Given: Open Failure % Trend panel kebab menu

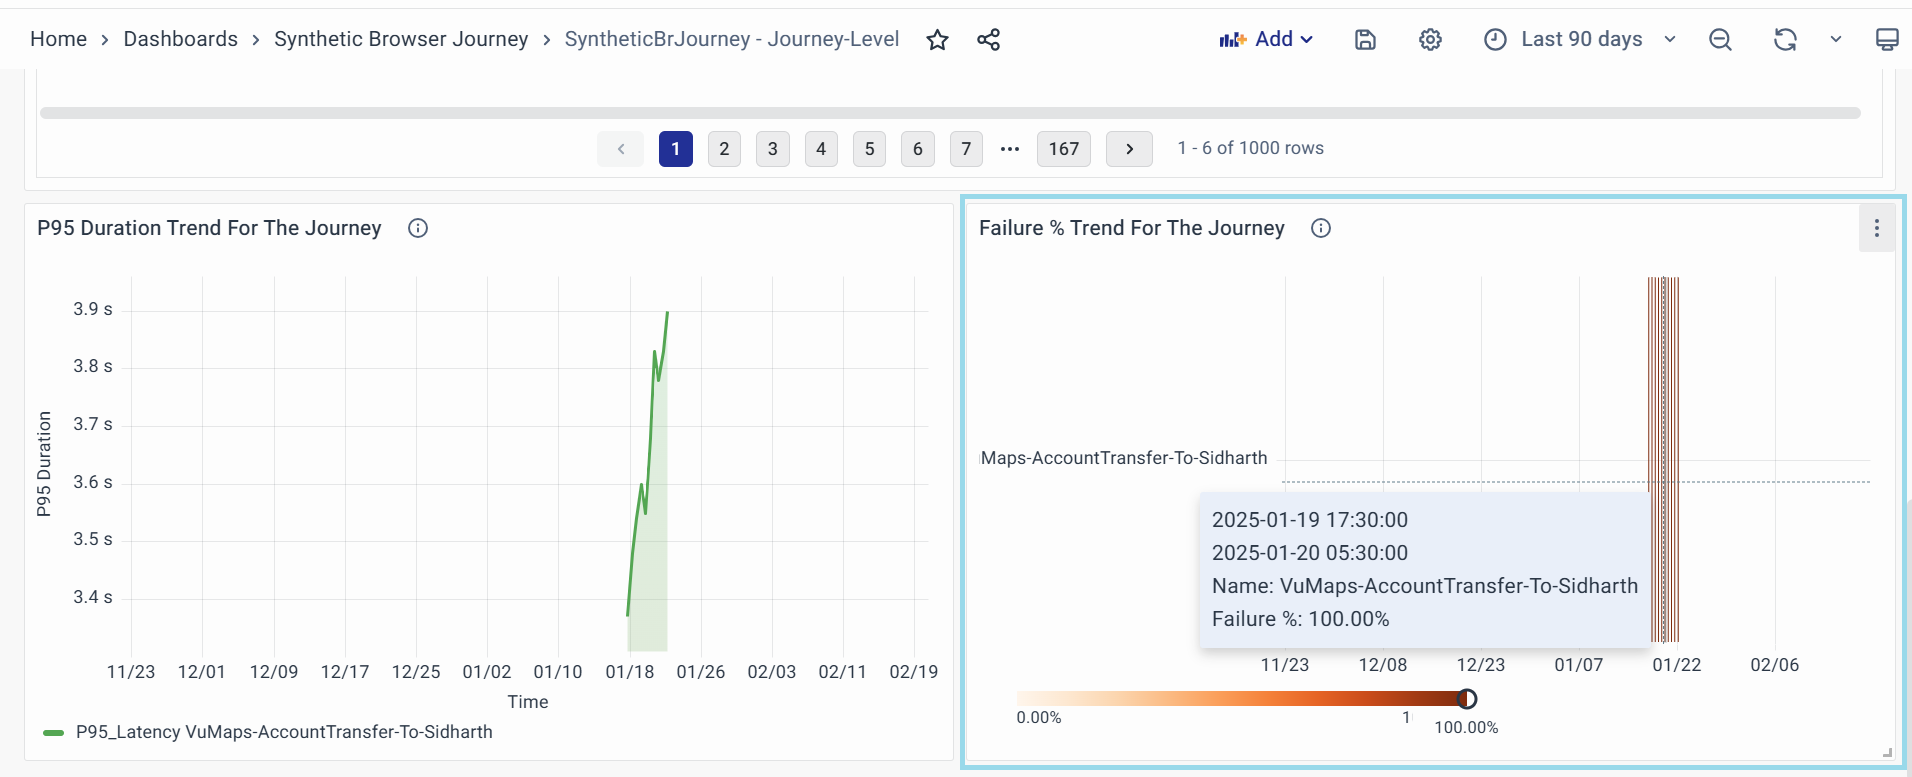Looking at the screenshot, I should 1876,229.
